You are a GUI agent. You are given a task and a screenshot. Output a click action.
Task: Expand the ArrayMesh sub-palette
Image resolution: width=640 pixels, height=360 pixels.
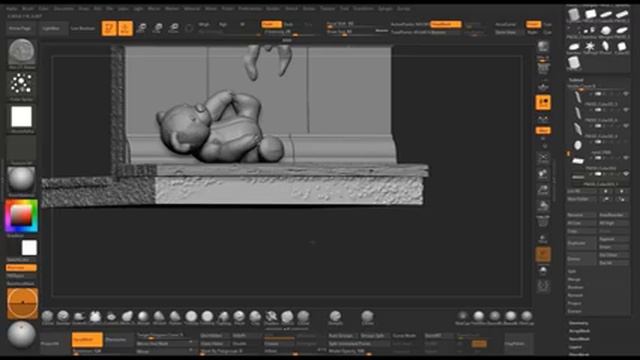click(x=580, y=331)
